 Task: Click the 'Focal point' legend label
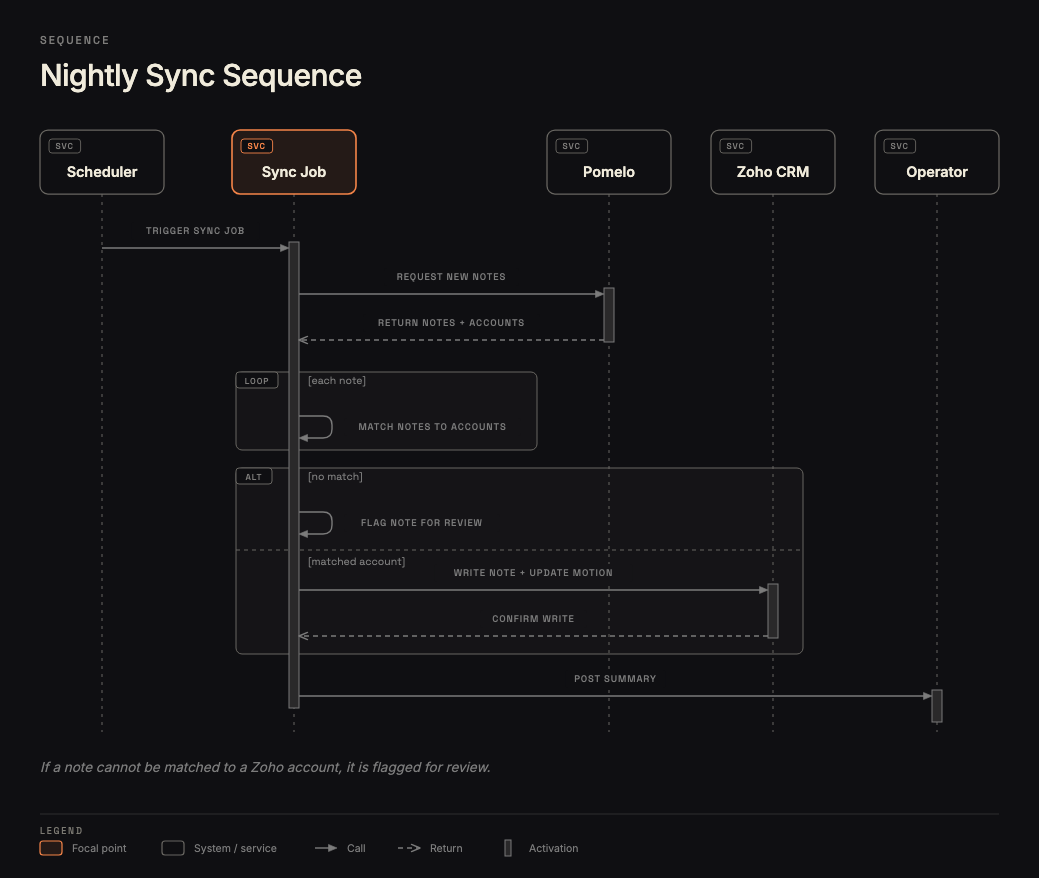(x=99, y=848)
